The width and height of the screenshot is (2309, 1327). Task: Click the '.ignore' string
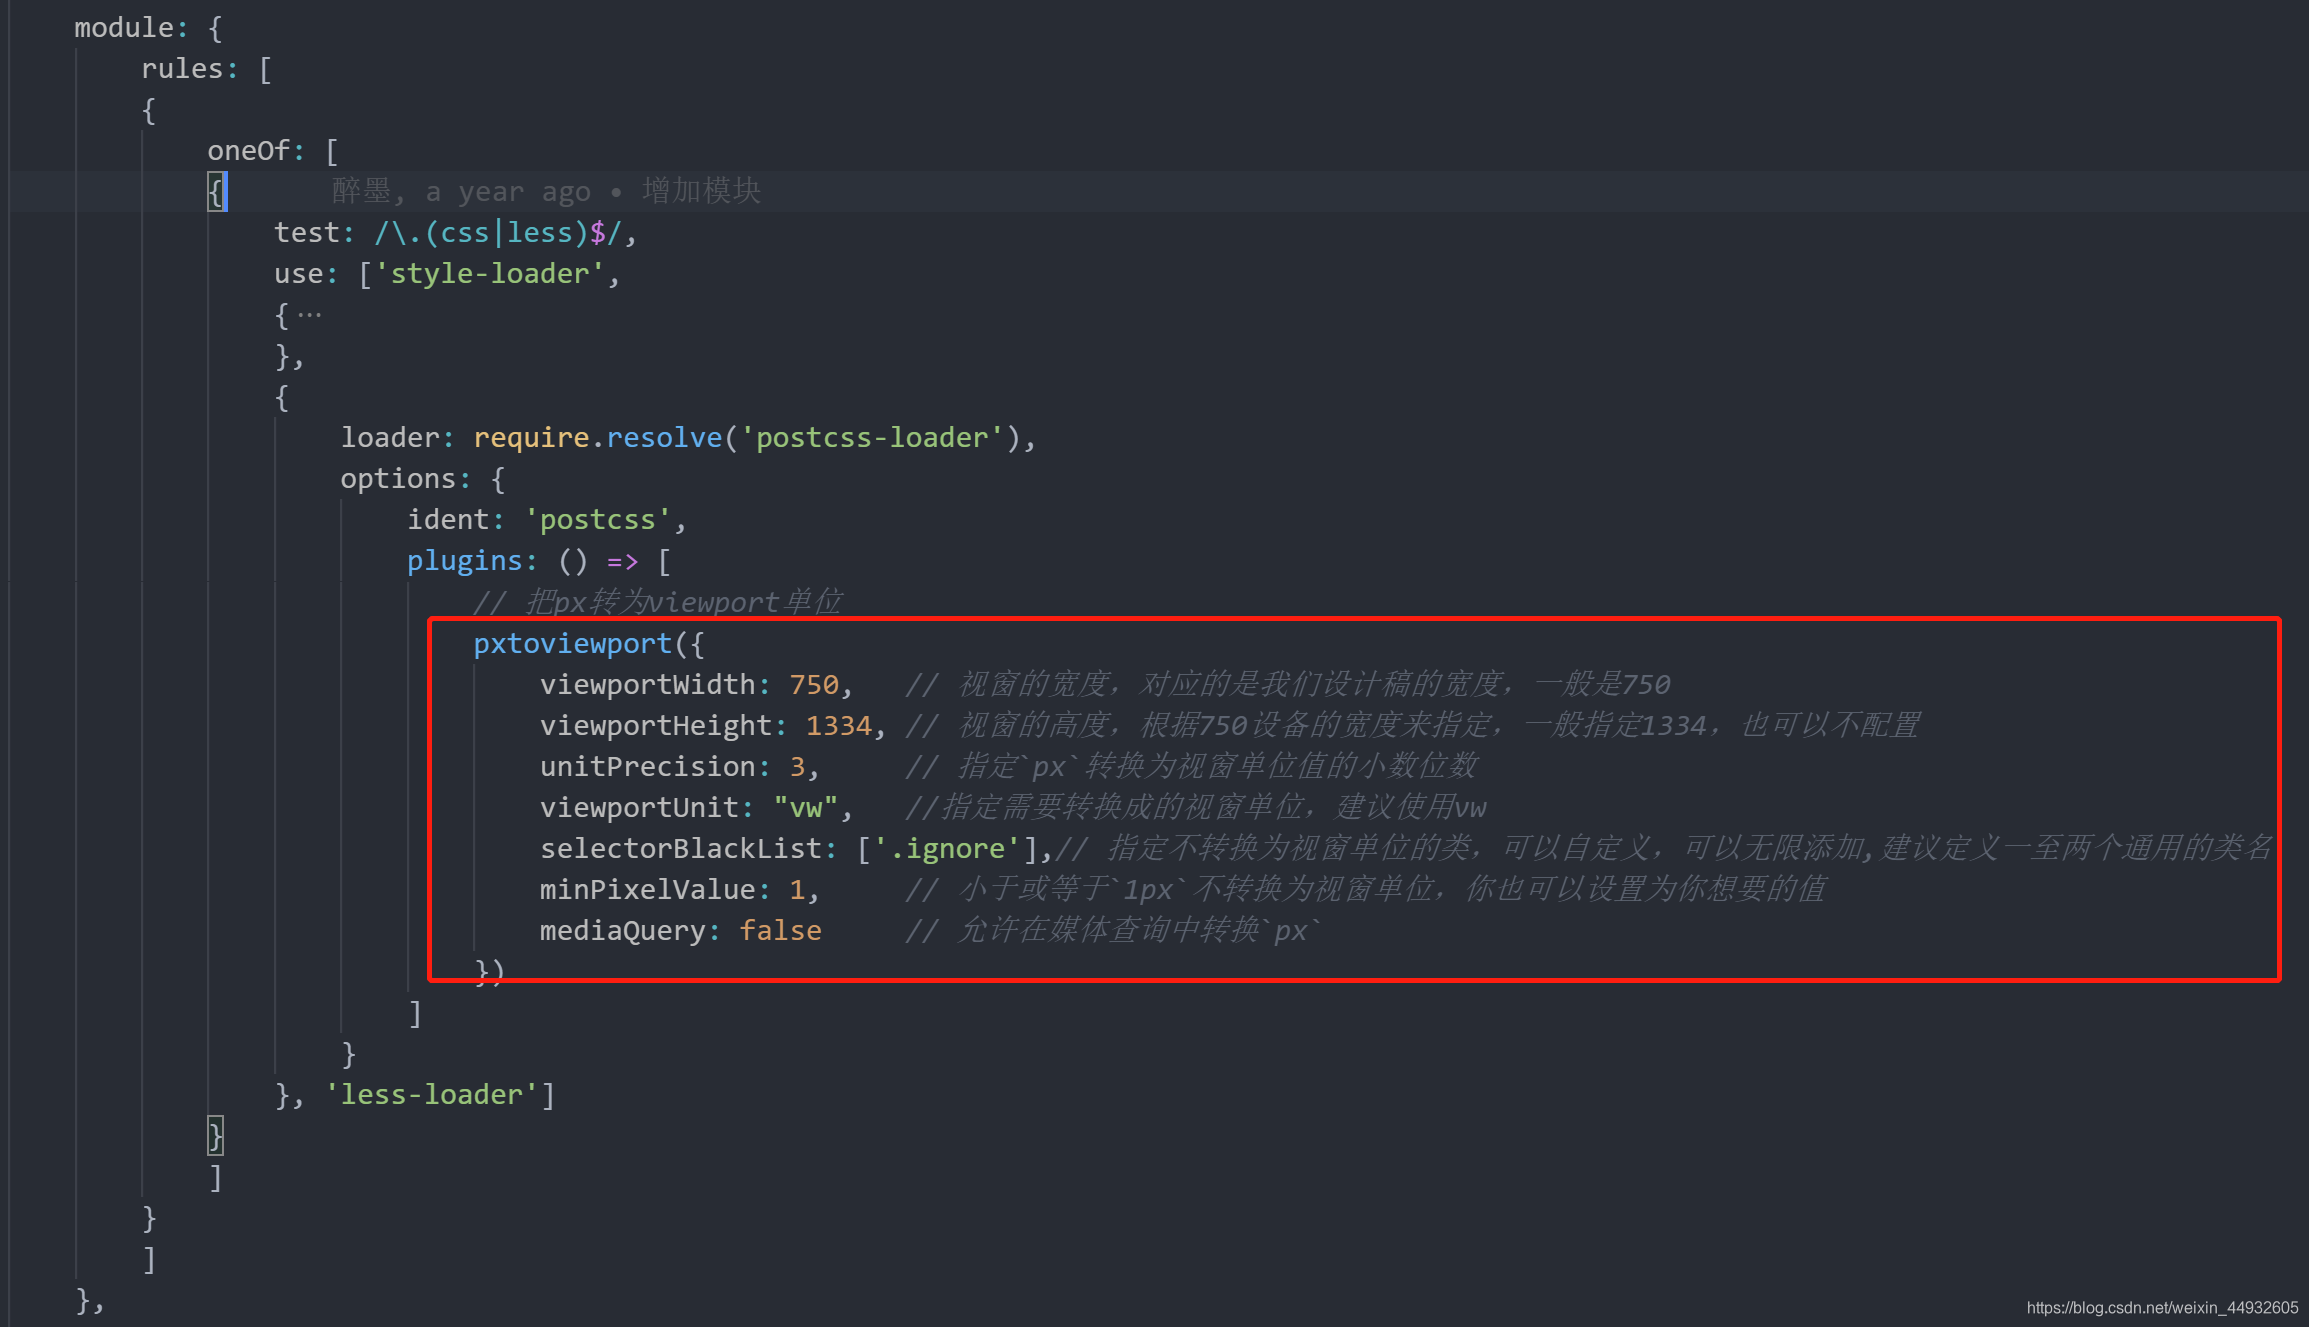click(947, 849)
